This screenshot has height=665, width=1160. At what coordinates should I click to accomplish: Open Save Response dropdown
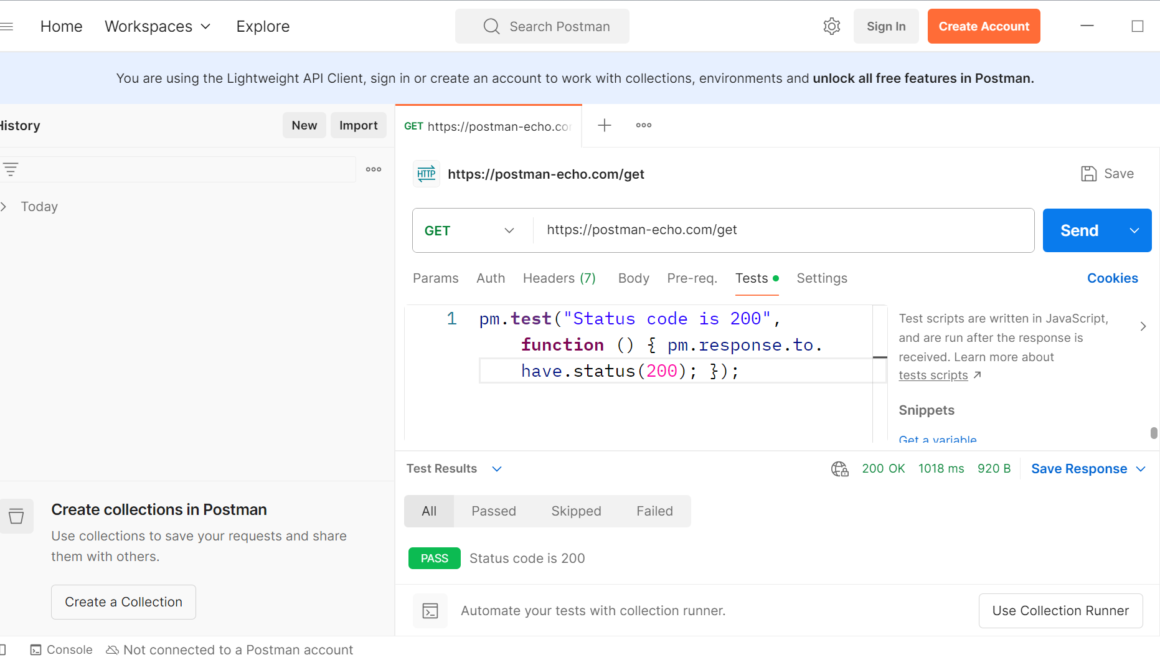click(x=1088, y=469)
